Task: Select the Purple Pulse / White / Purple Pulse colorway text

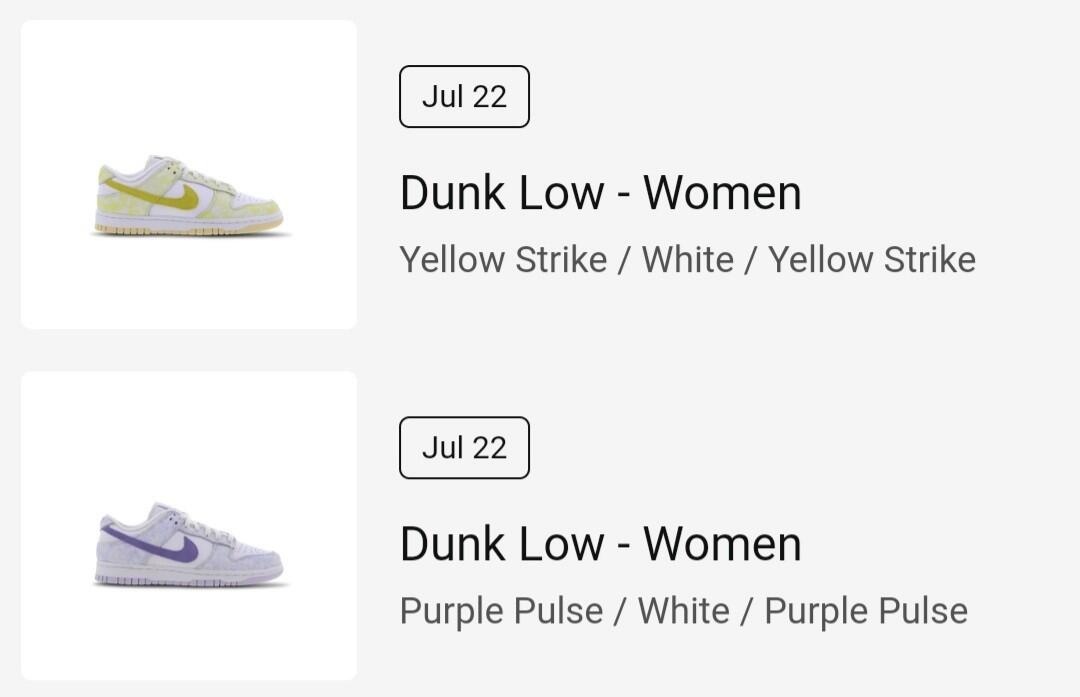Action: pyautogui.click(x=683, y=611)
